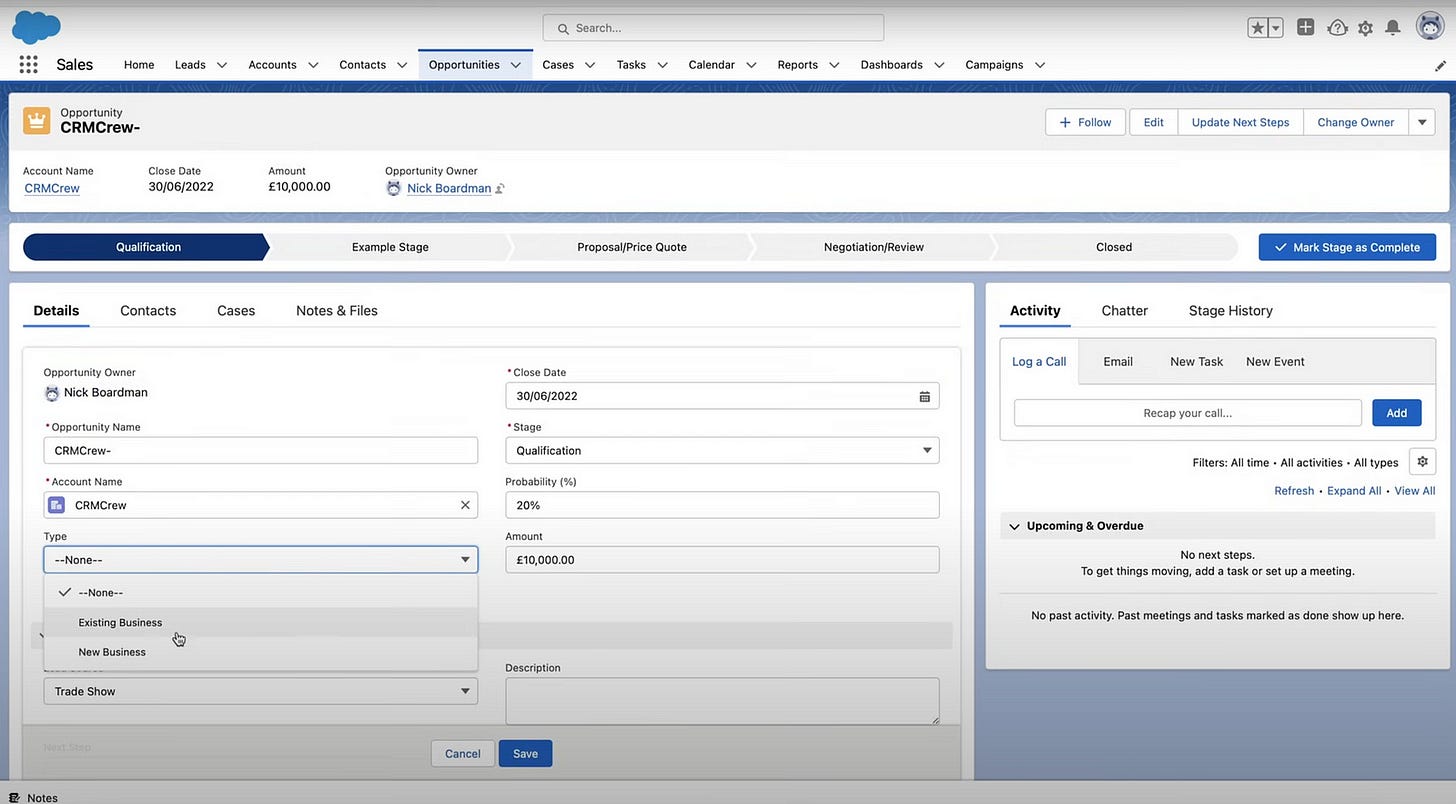Open the Close Date calendar picker icon

pyautogui.click(x=925, y=396)
